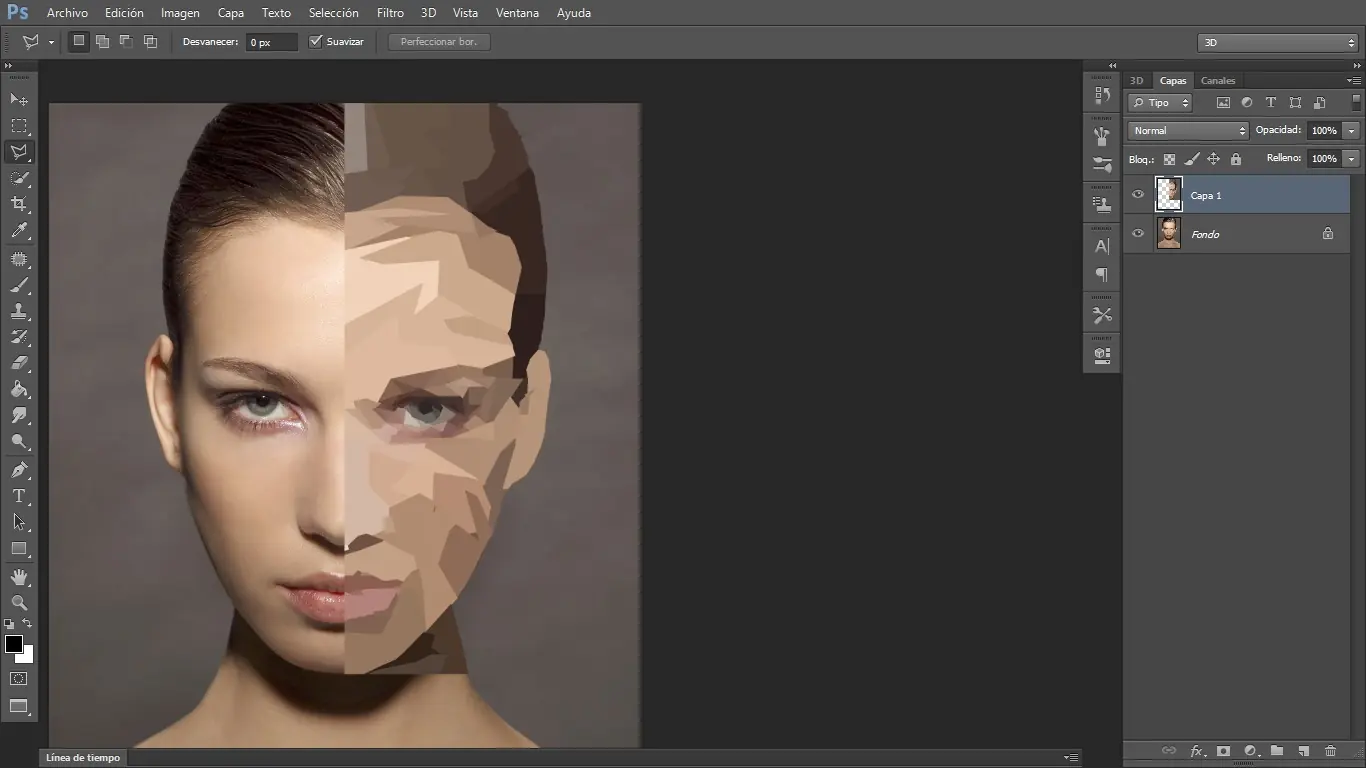Click the Perfeccionar borde button
Viewport: 1366px width, 768px height.
[x=439, y=42]
